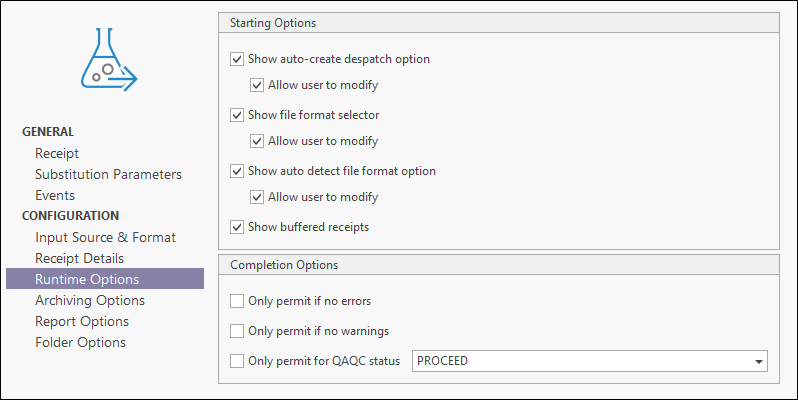
Task: Click the PROCEED combo box field
Action: pos(589,361)
